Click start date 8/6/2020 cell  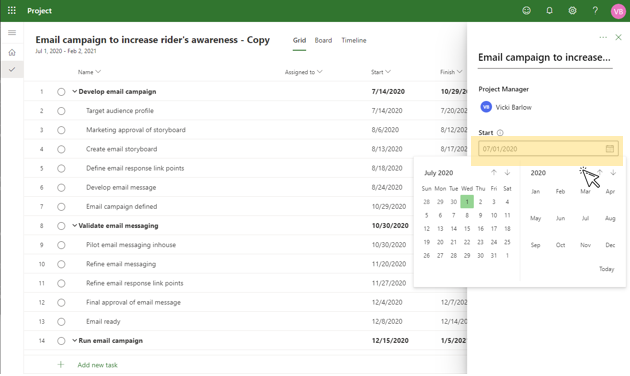[x=385, y=130]
